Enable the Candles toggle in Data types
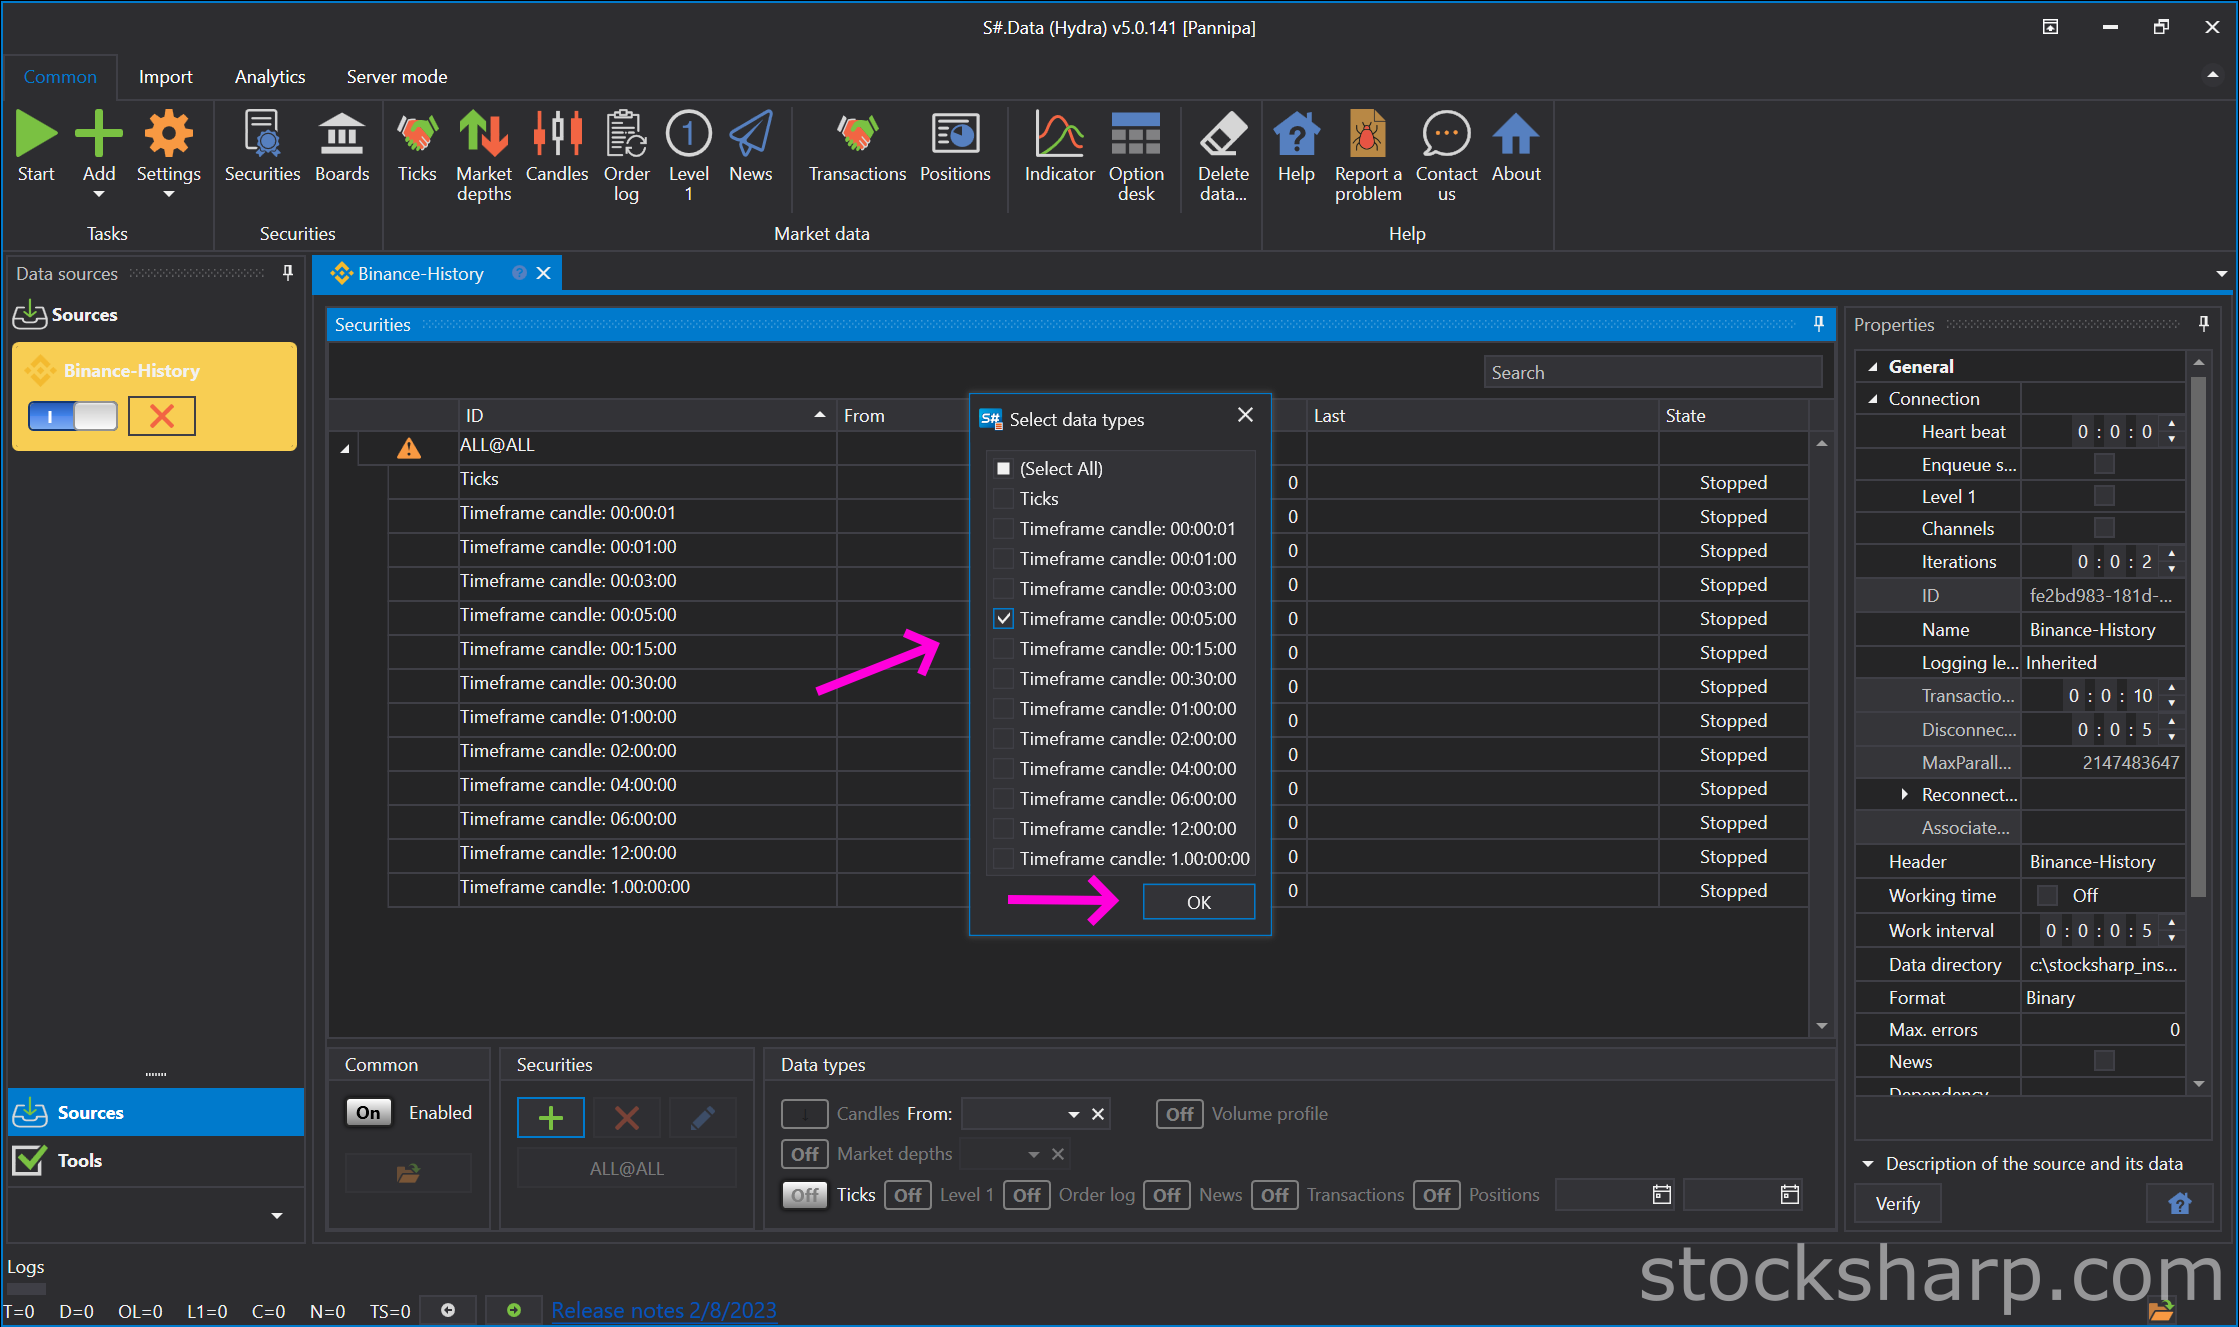 point(804,1112)
